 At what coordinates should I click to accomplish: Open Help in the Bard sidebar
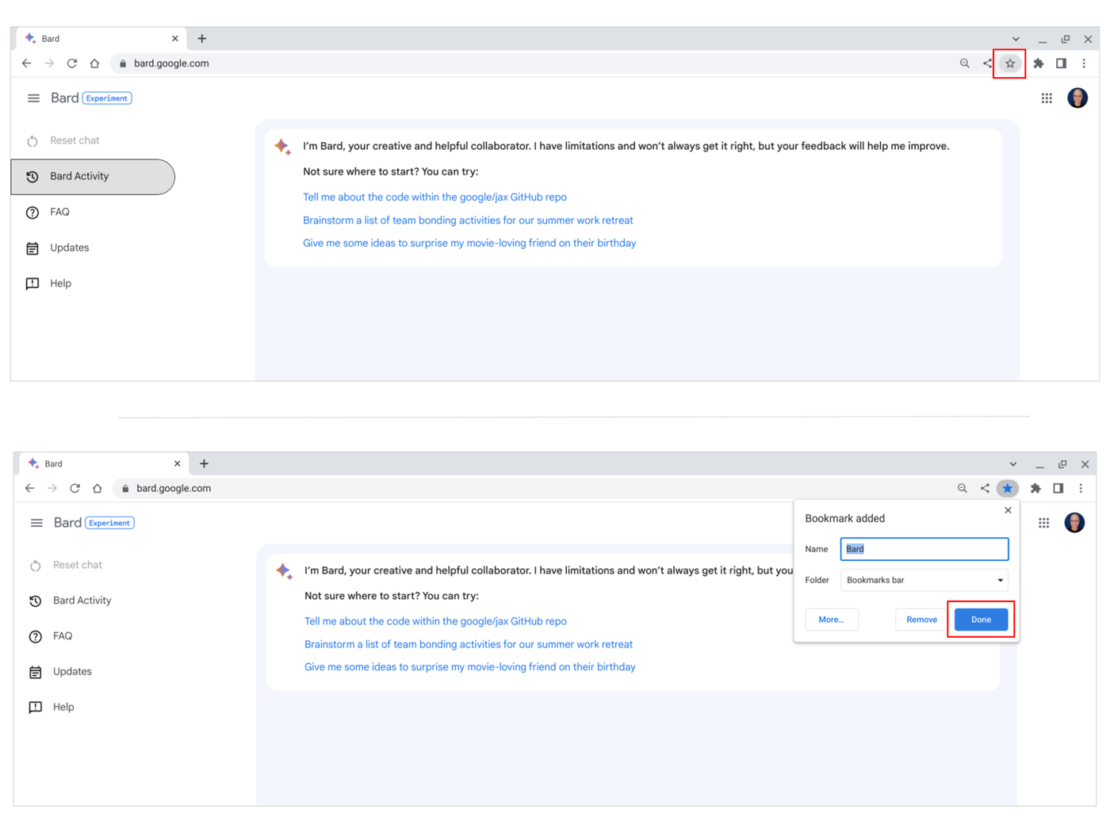point(61,283)
